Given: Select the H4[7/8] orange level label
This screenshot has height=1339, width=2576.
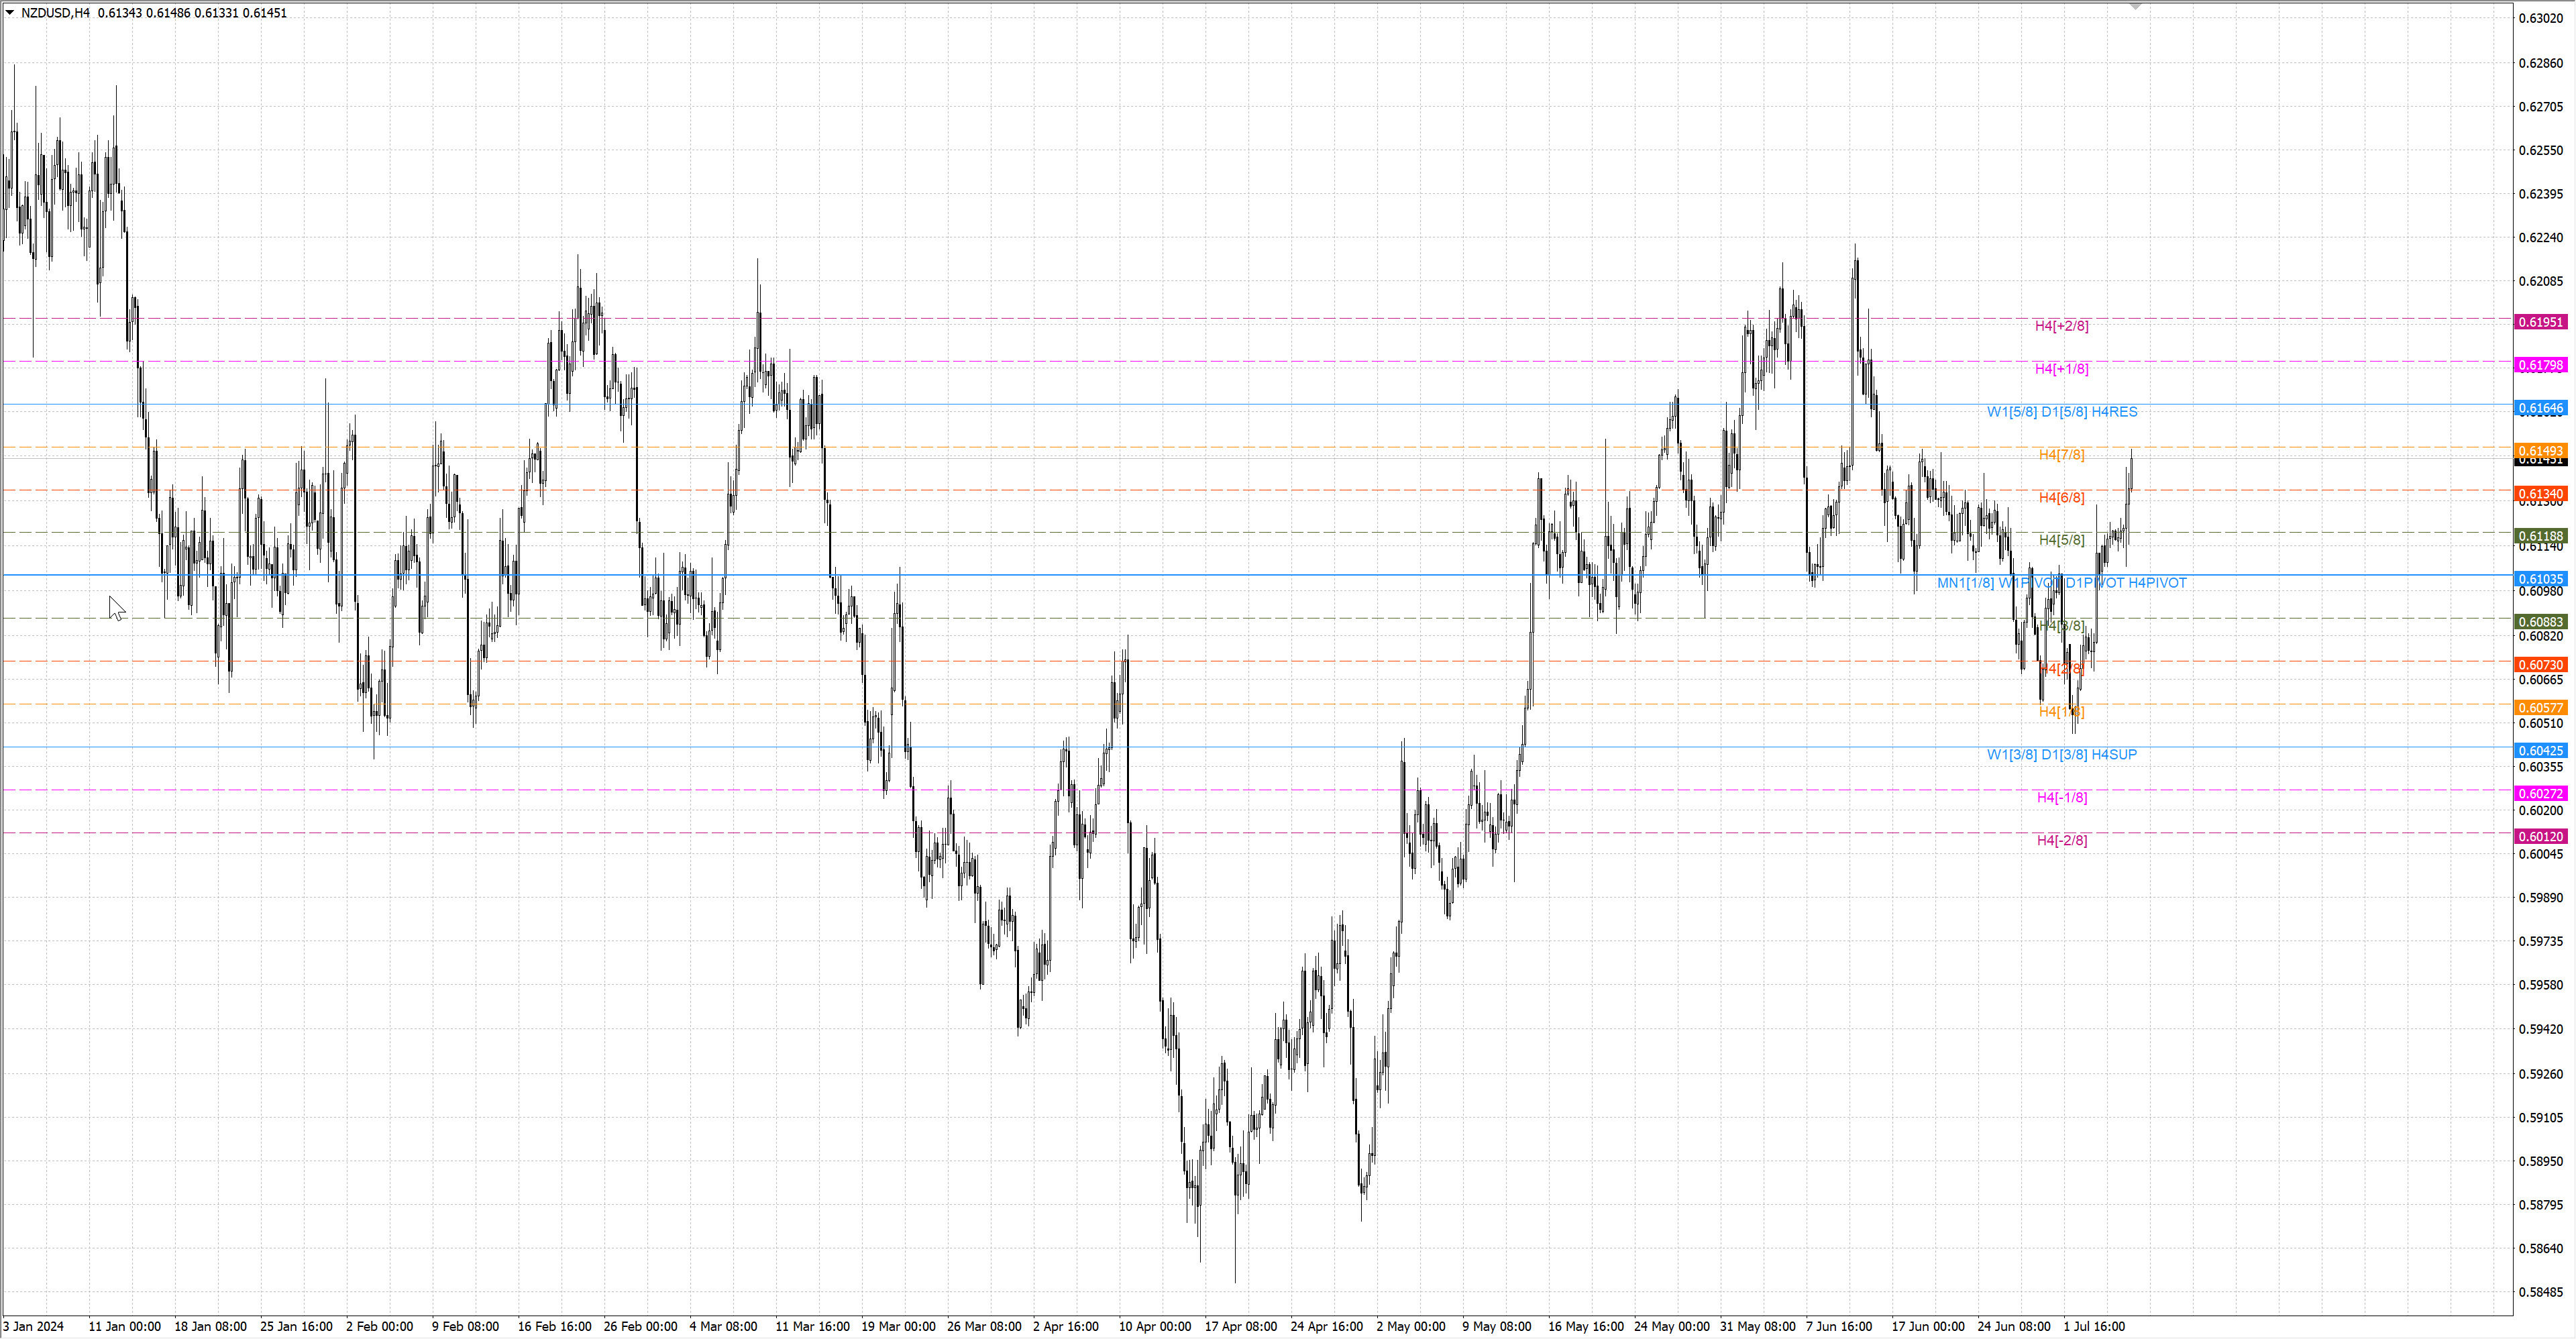Looking at the screenshot, I should (x=2061, y=455).
